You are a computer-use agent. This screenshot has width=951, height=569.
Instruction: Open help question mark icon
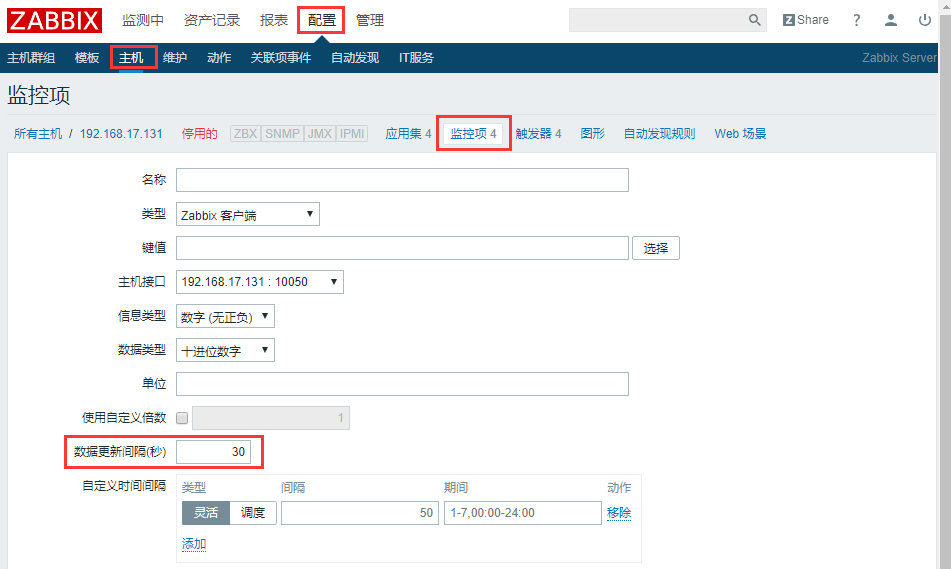[x=856, y=20]
